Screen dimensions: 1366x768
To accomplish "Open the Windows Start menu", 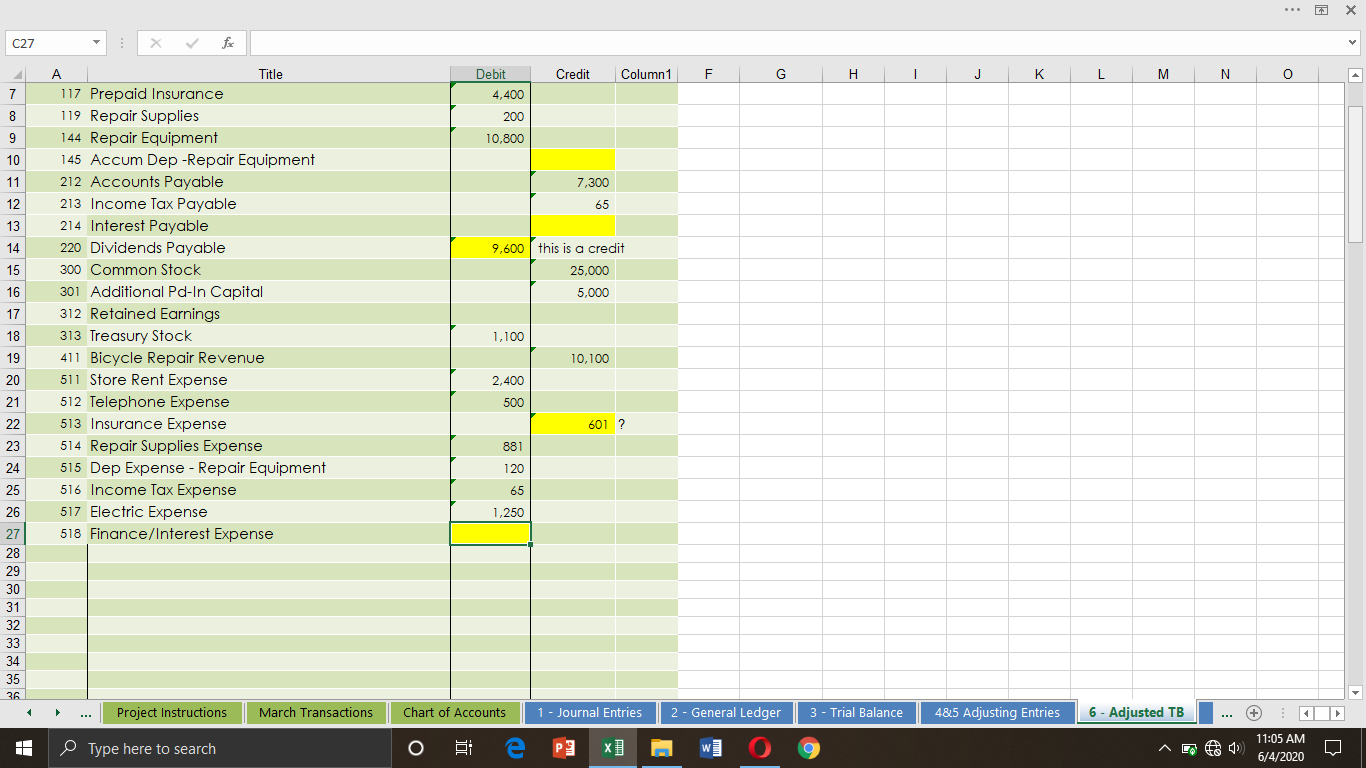I will tap(23, 748).
